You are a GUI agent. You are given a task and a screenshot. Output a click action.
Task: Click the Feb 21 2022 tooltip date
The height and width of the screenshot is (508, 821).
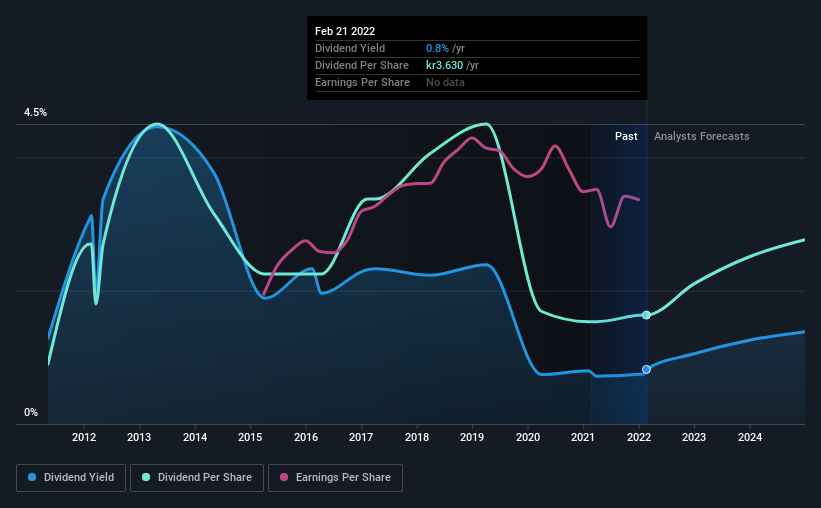tap(345, 31)
